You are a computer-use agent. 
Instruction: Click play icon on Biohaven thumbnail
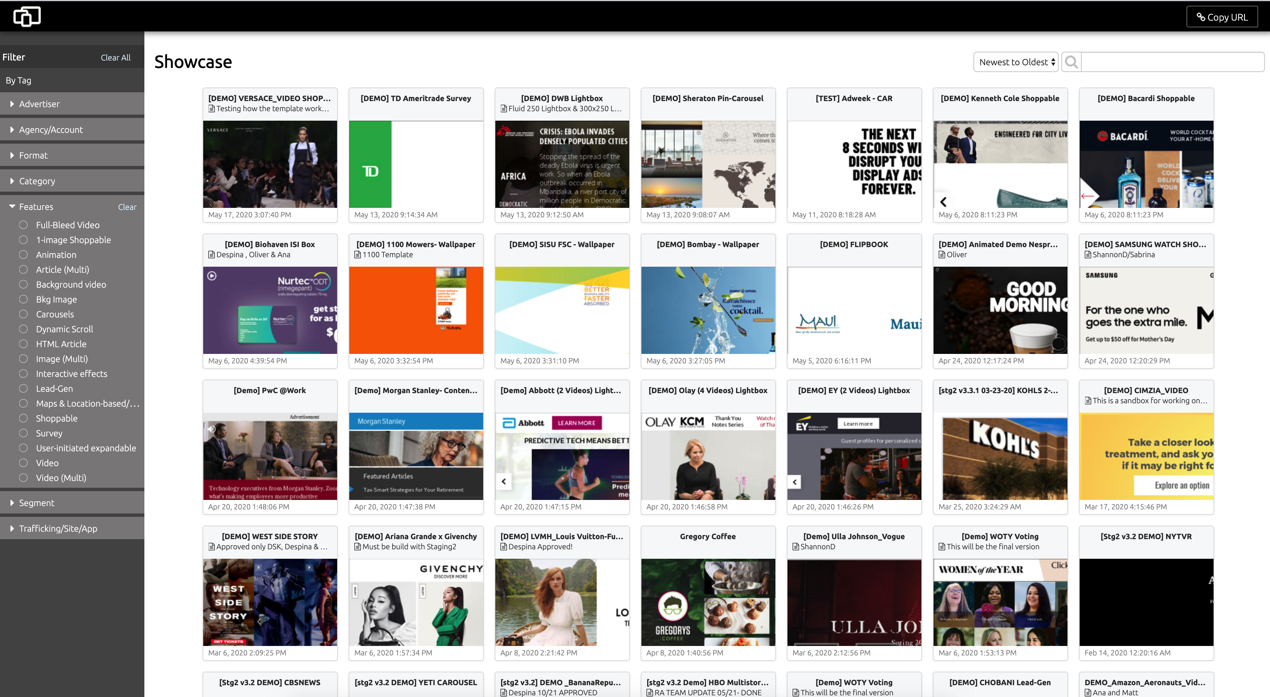212,276
